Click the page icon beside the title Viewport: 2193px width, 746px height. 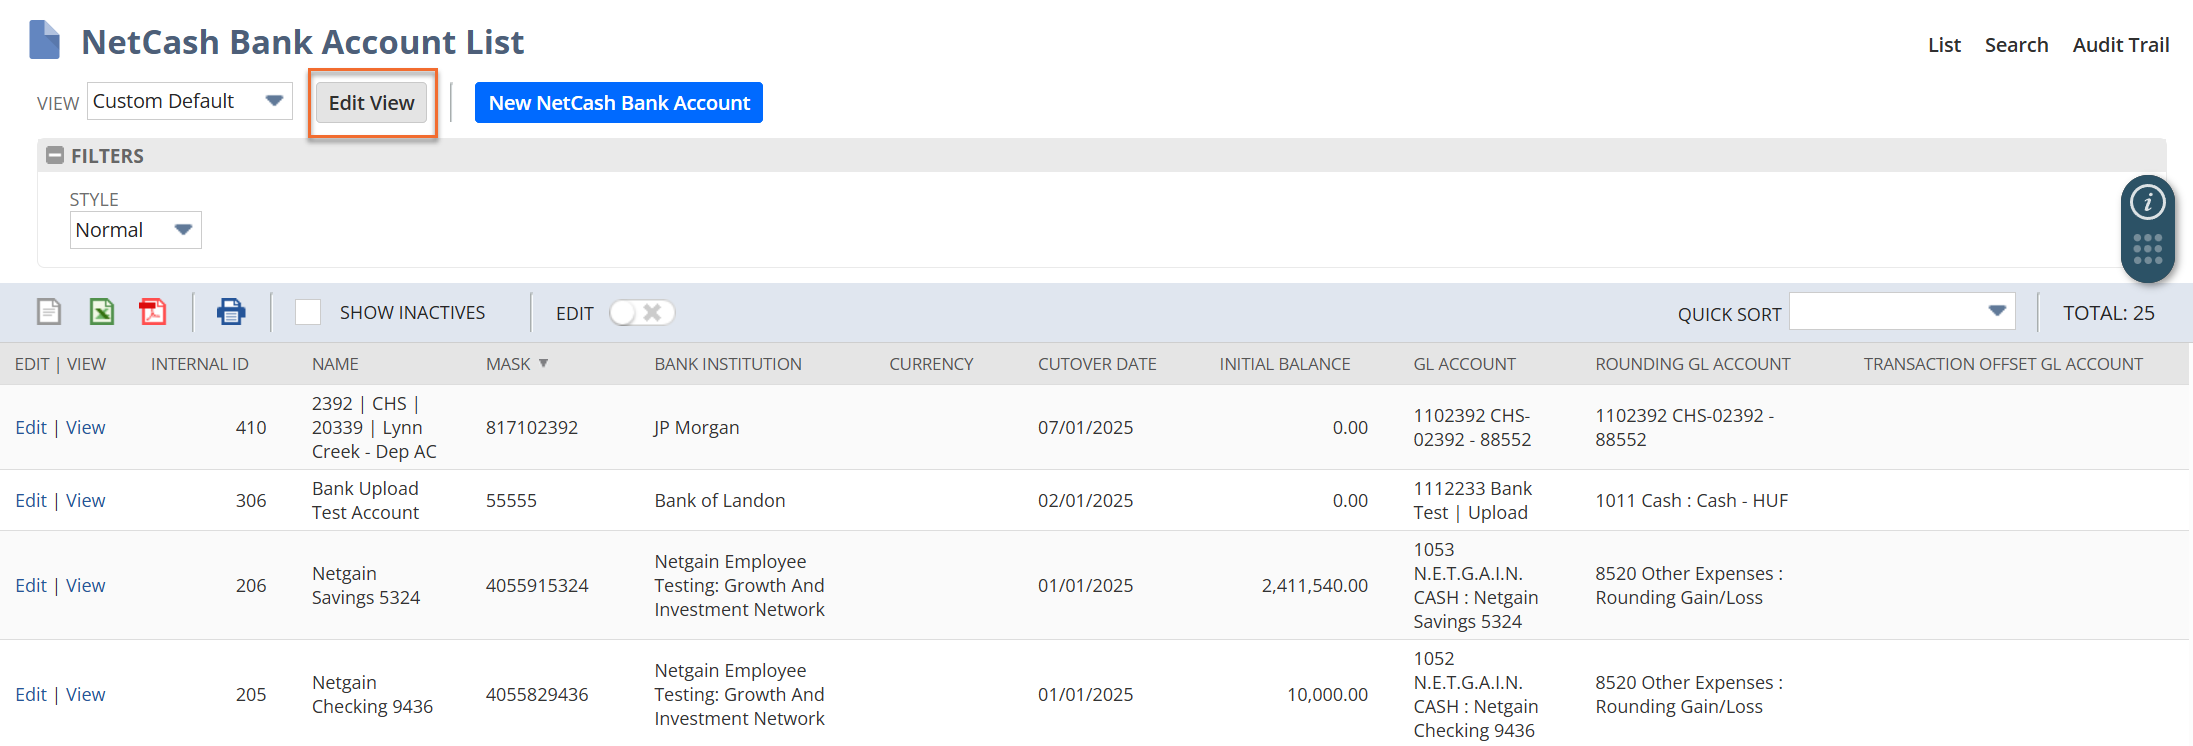pos(45,41)
